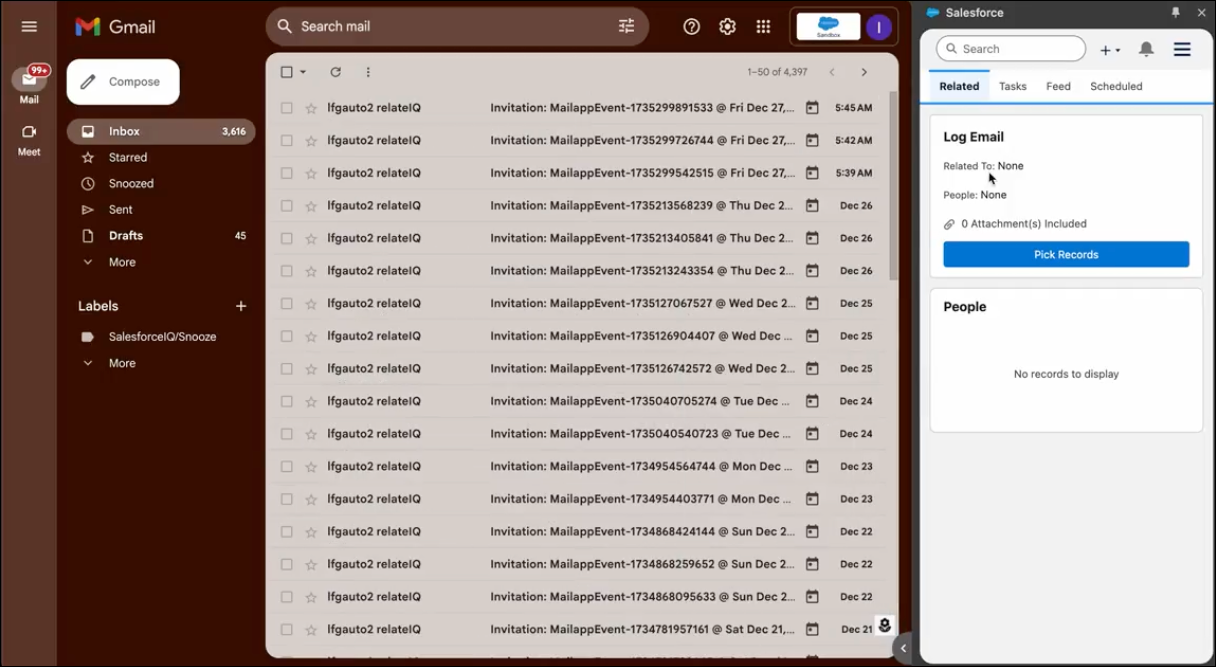Go to the newer emails page
The height and width of the screenshot is (667, 1216).
tap(831, 72)
